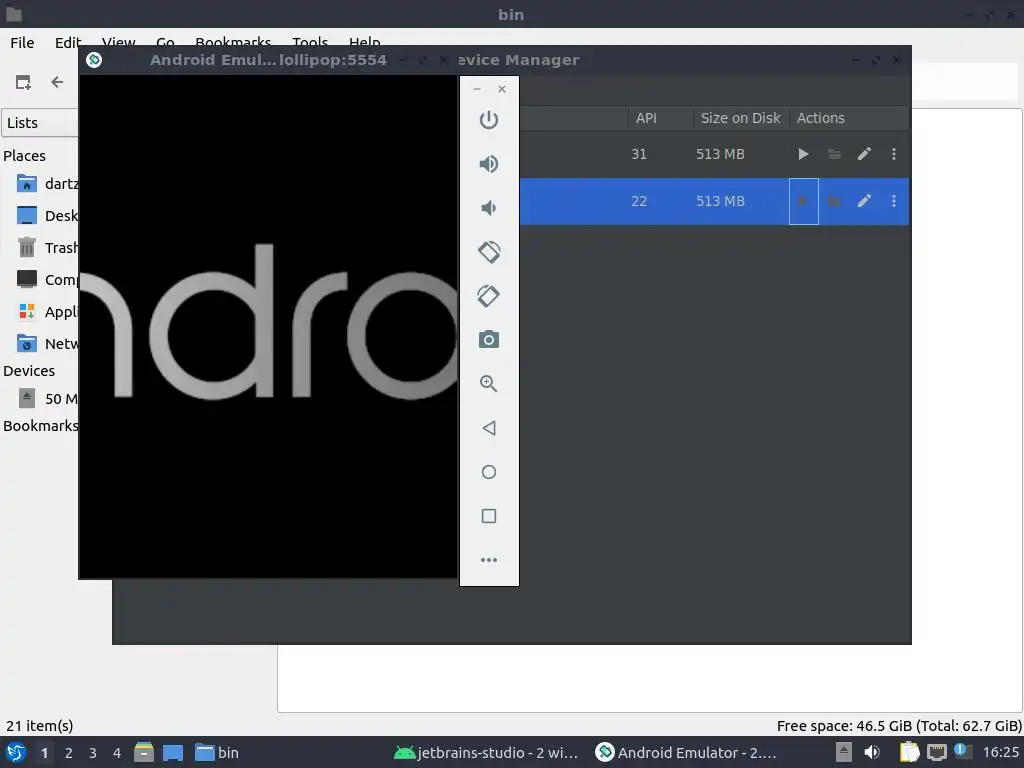This screenshot has width=1024, height=768.
Task: Tap the emulator Back triangle button
Action: [x=488, y=428]
